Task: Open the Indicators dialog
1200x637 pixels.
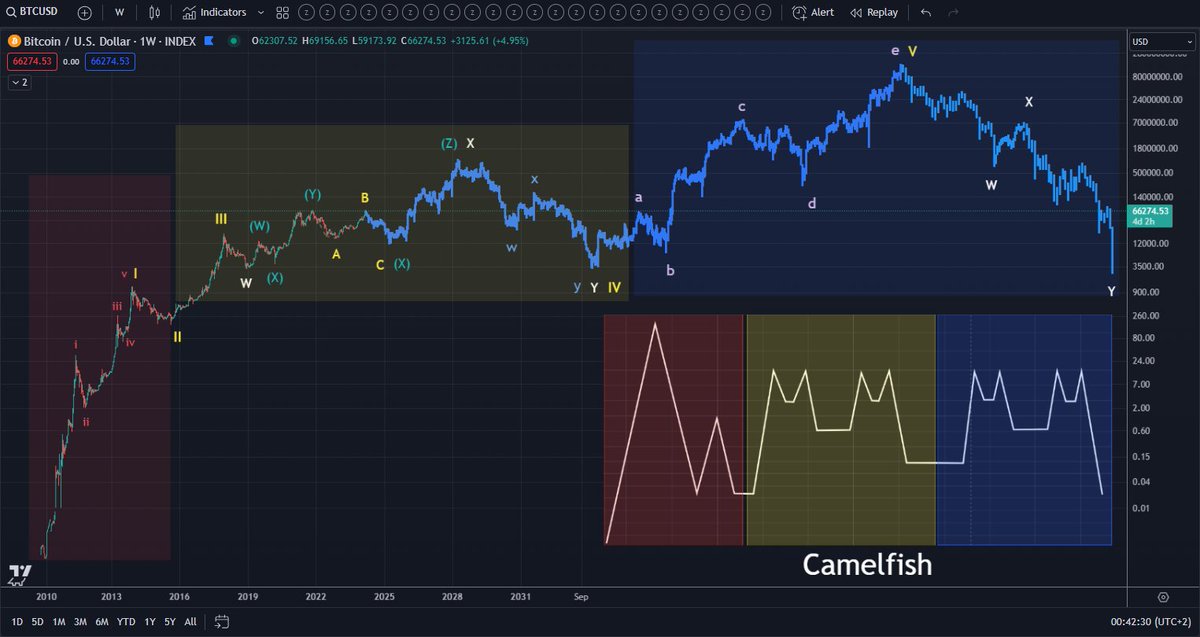Action: [x=214, y=12]
